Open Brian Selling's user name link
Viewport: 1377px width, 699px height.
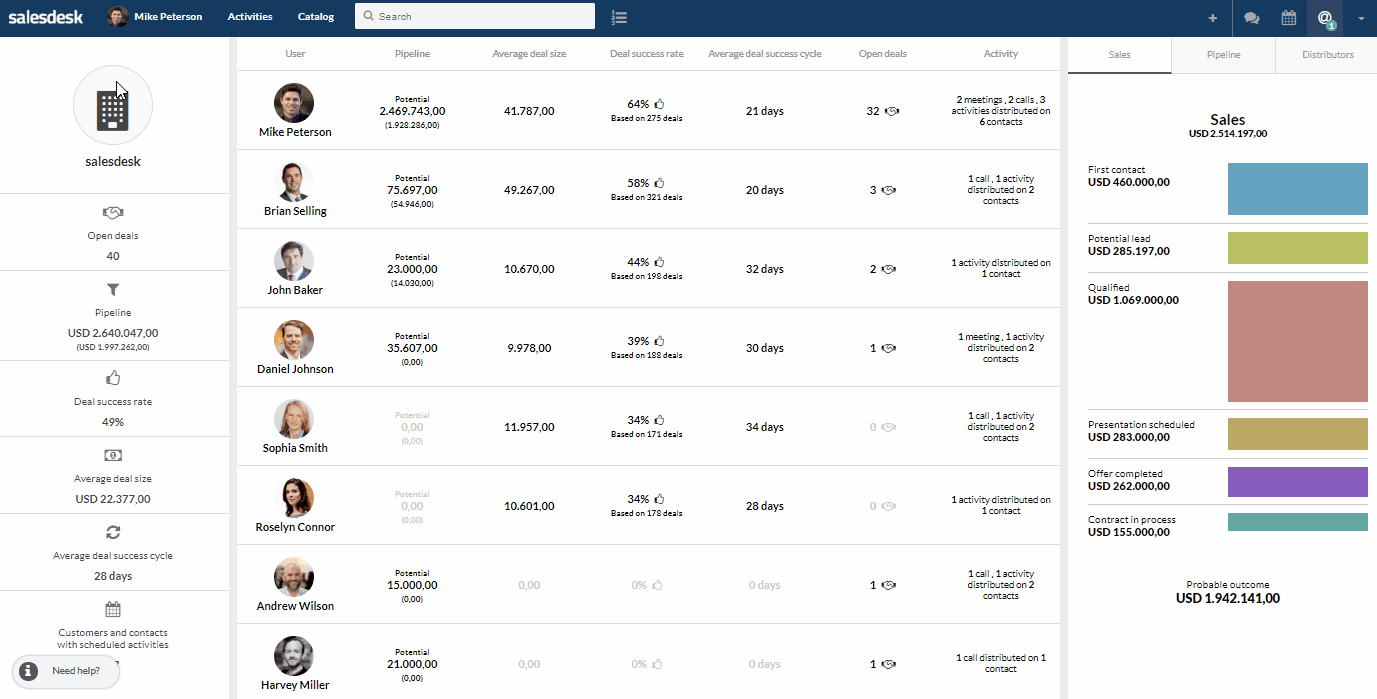pyautogui.click(x=295, y=211)
